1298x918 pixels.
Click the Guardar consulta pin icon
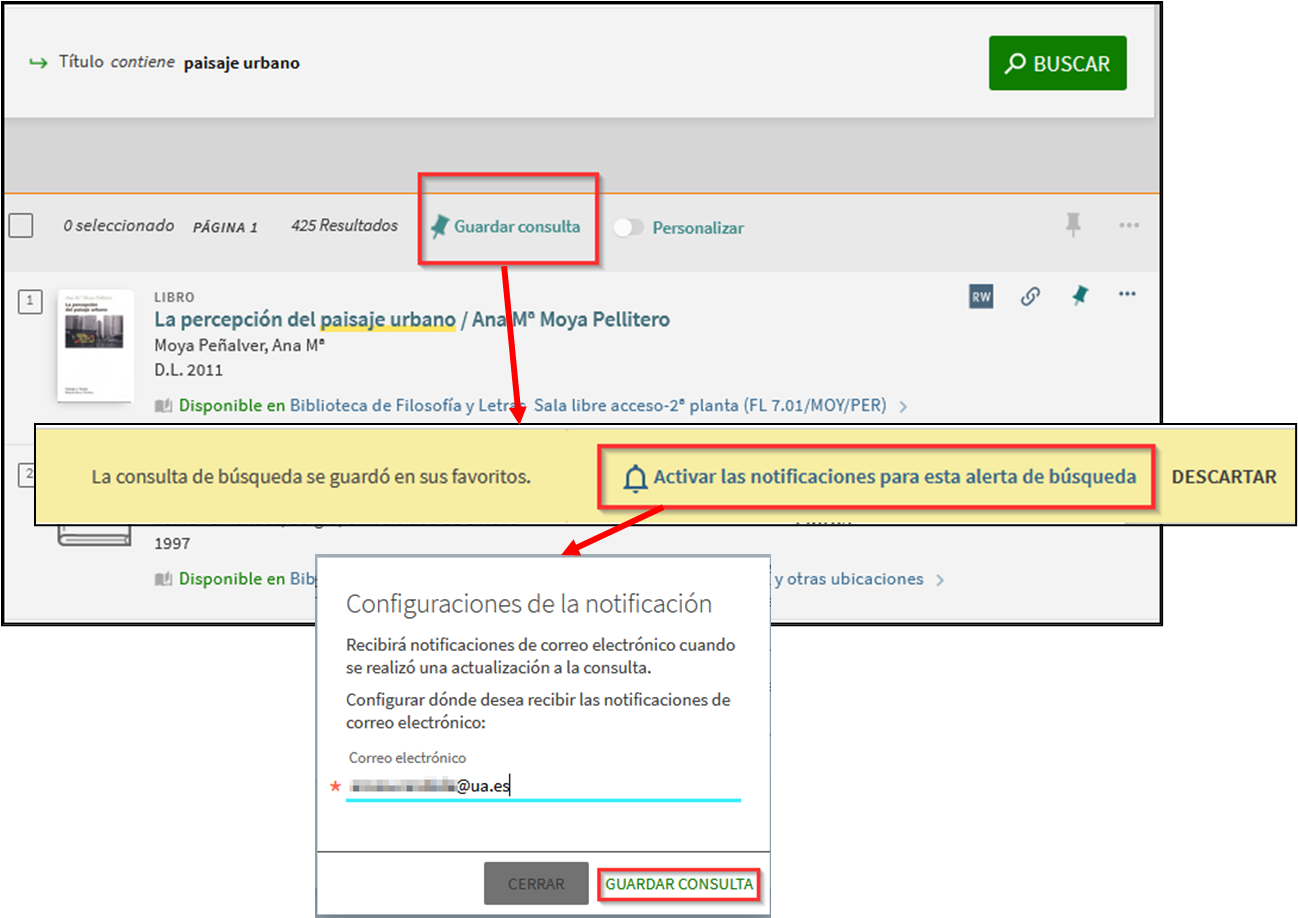tap(439, 227)
